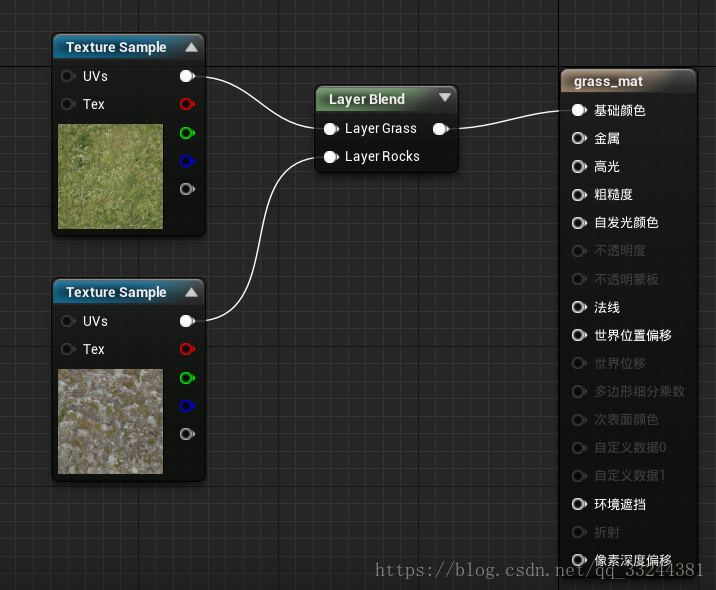Select the bottom Texture Sample node title
This screenshot has width=716, height=590.
pos(116,292)
